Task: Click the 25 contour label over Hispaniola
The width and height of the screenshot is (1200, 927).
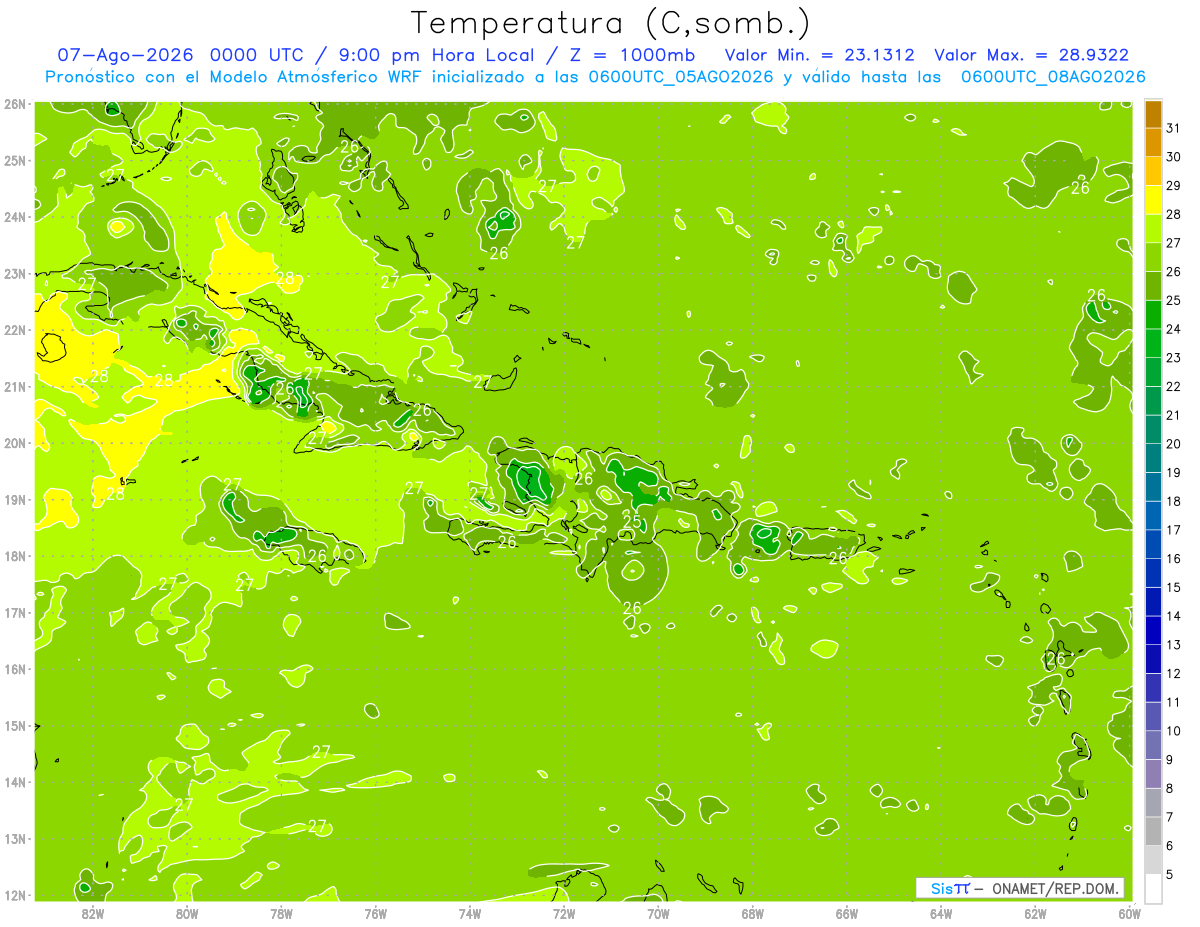Action: (632, 521)
